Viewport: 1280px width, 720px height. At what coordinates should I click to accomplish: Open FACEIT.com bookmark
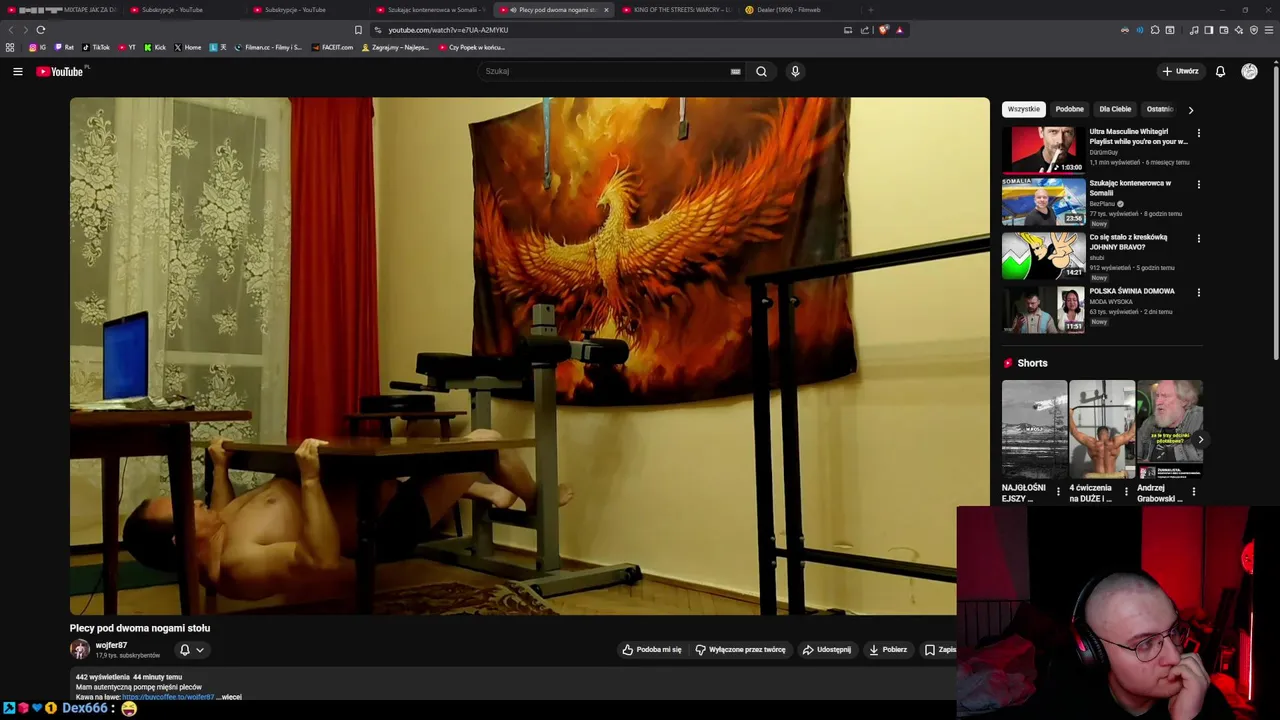[332, 47]
